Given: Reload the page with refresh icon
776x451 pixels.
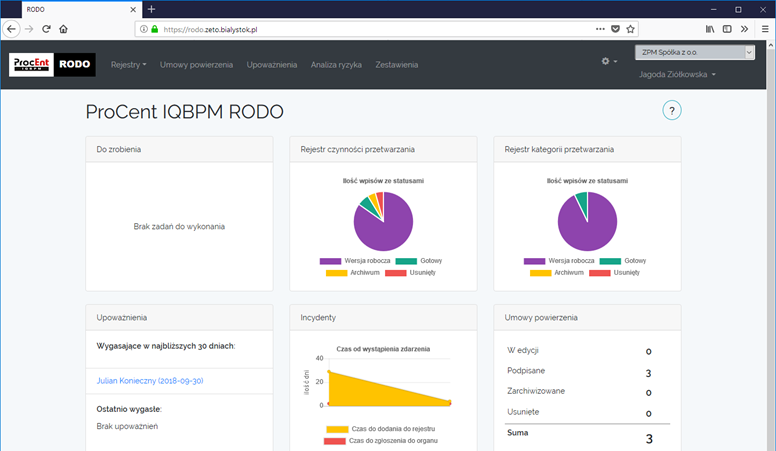Looking at the screenshot, I should click(46, 29).
